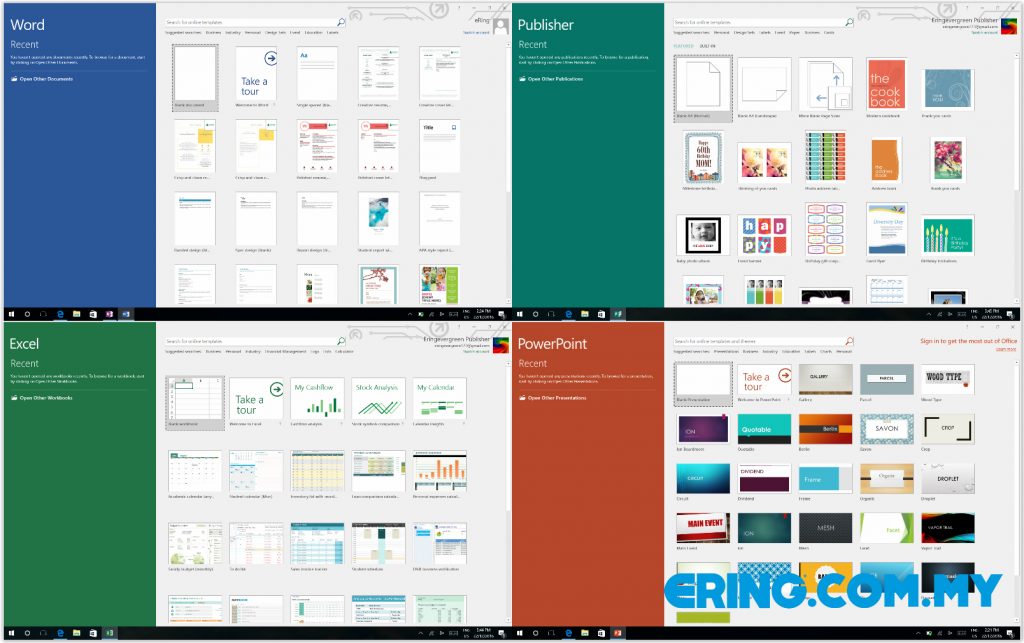This screenshot has height=643, width=1024.
Task: Open Take a tour template in Excel
Action: pos(256,401)
